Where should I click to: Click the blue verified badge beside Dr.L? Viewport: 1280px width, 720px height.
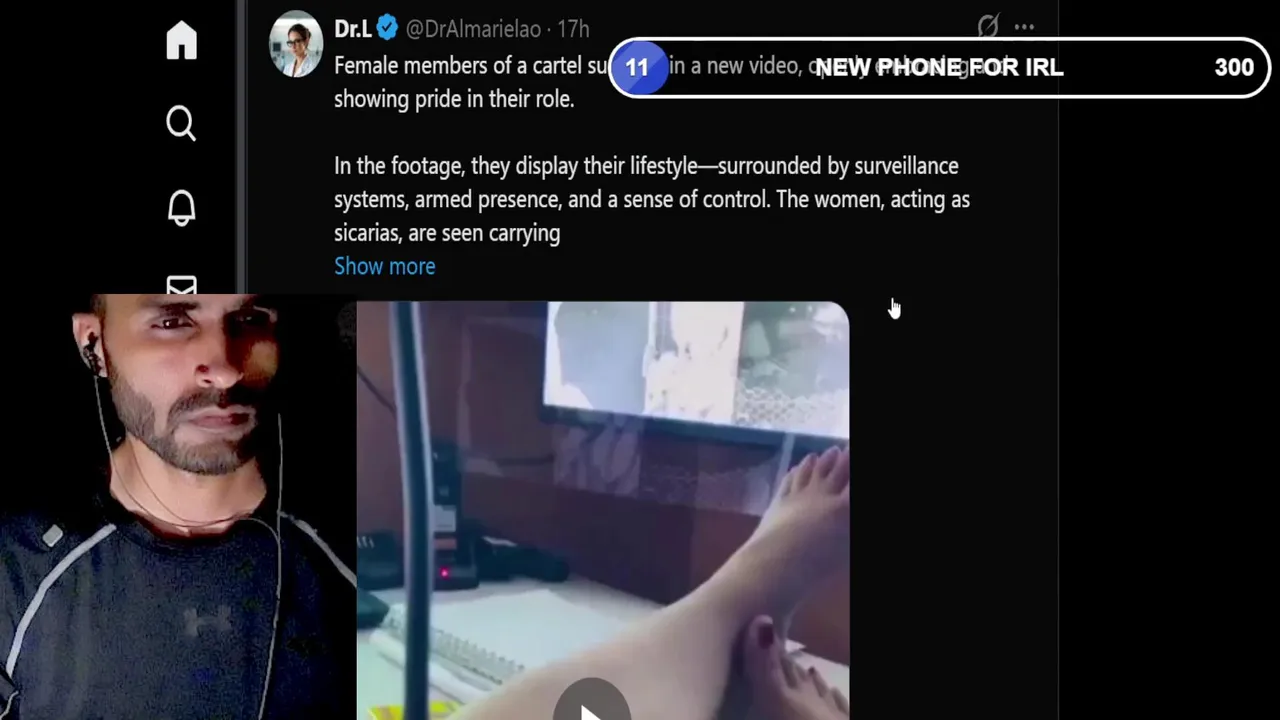[388, 28]
